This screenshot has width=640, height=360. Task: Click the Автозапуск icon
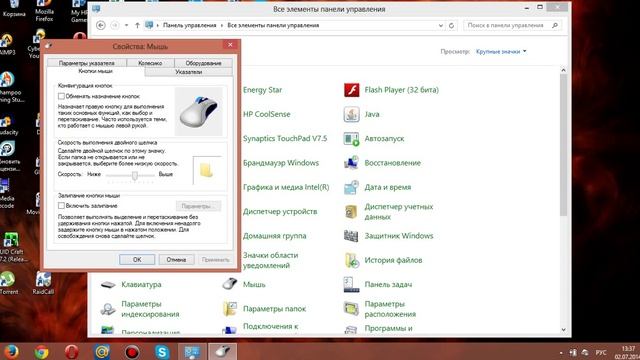click(x=351, y=139)
